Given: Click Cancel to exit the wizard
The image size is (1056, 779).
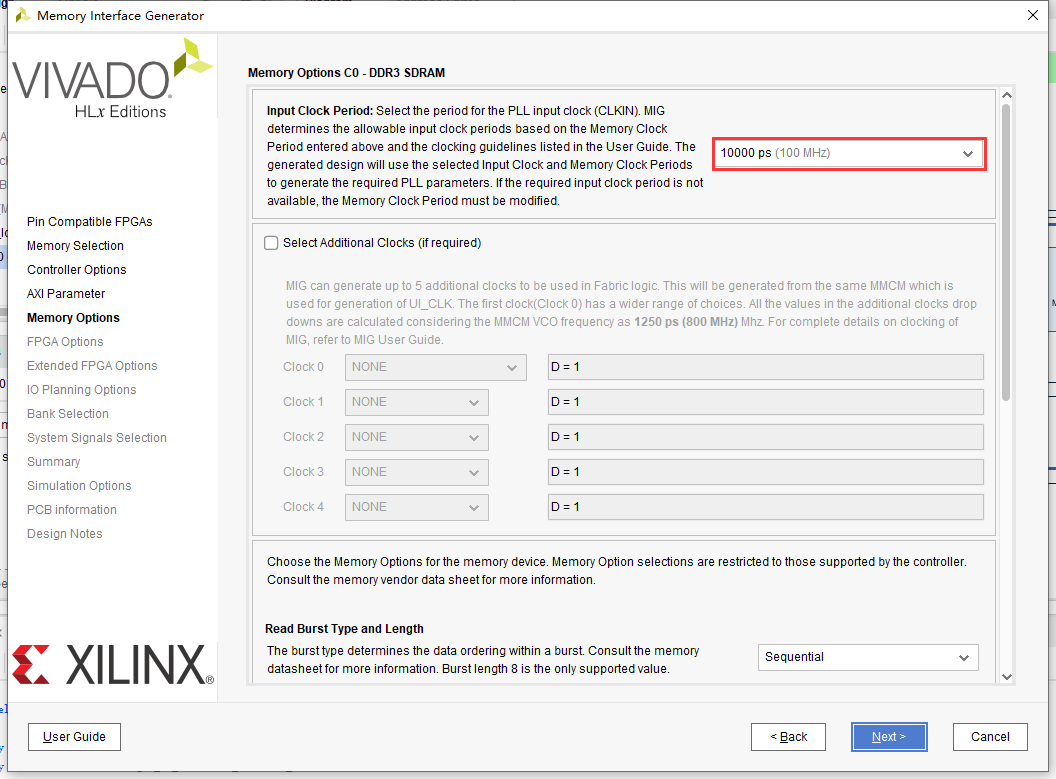Looking at the screenshot, I should click(x=989, y=736).
